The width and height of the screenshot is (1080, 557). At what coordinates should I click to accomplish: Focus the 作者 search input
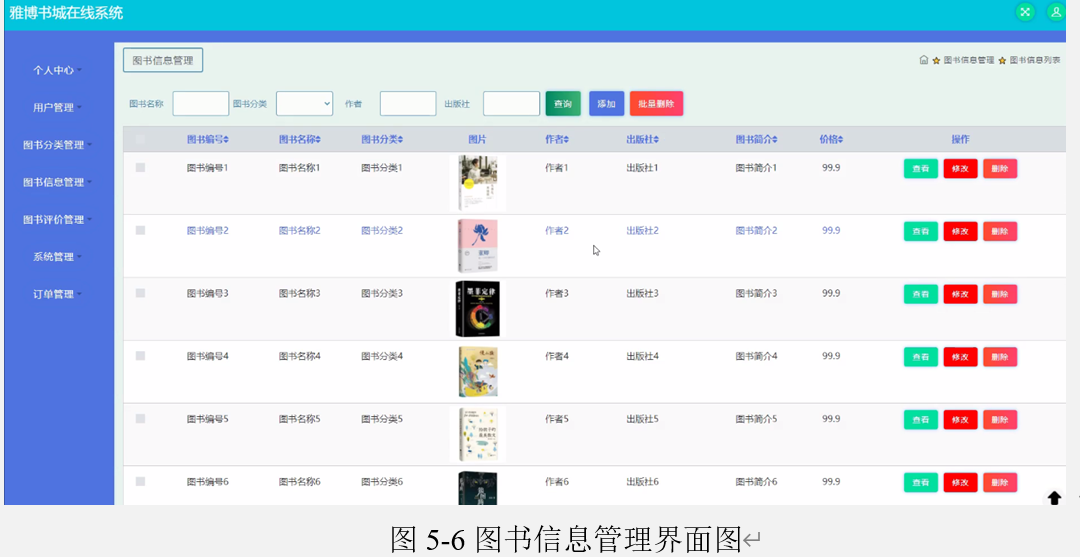(x=408, y=103)
